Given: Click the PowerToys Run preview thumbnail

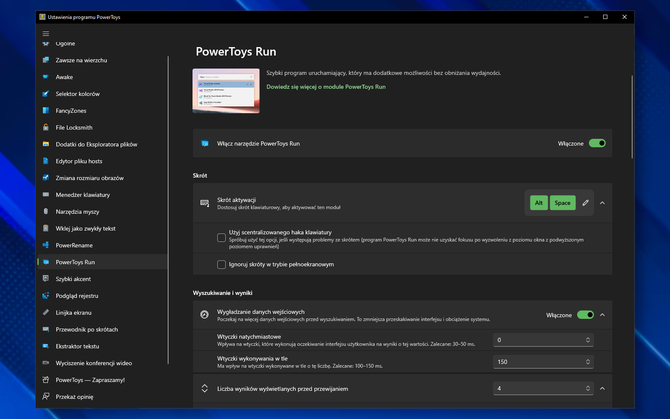Looking at the screenshot, I should [x=226, y=91].
